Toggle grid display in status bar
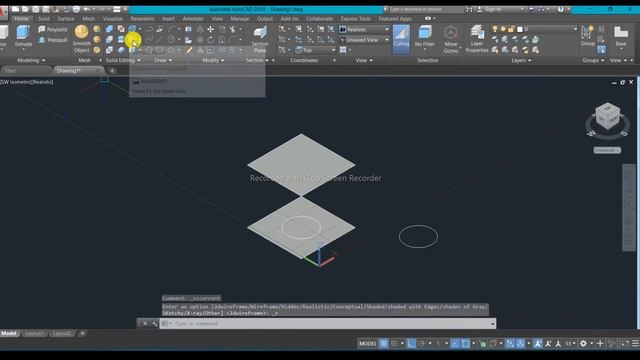This screenshot has height=360, width=640. point(384,344)
